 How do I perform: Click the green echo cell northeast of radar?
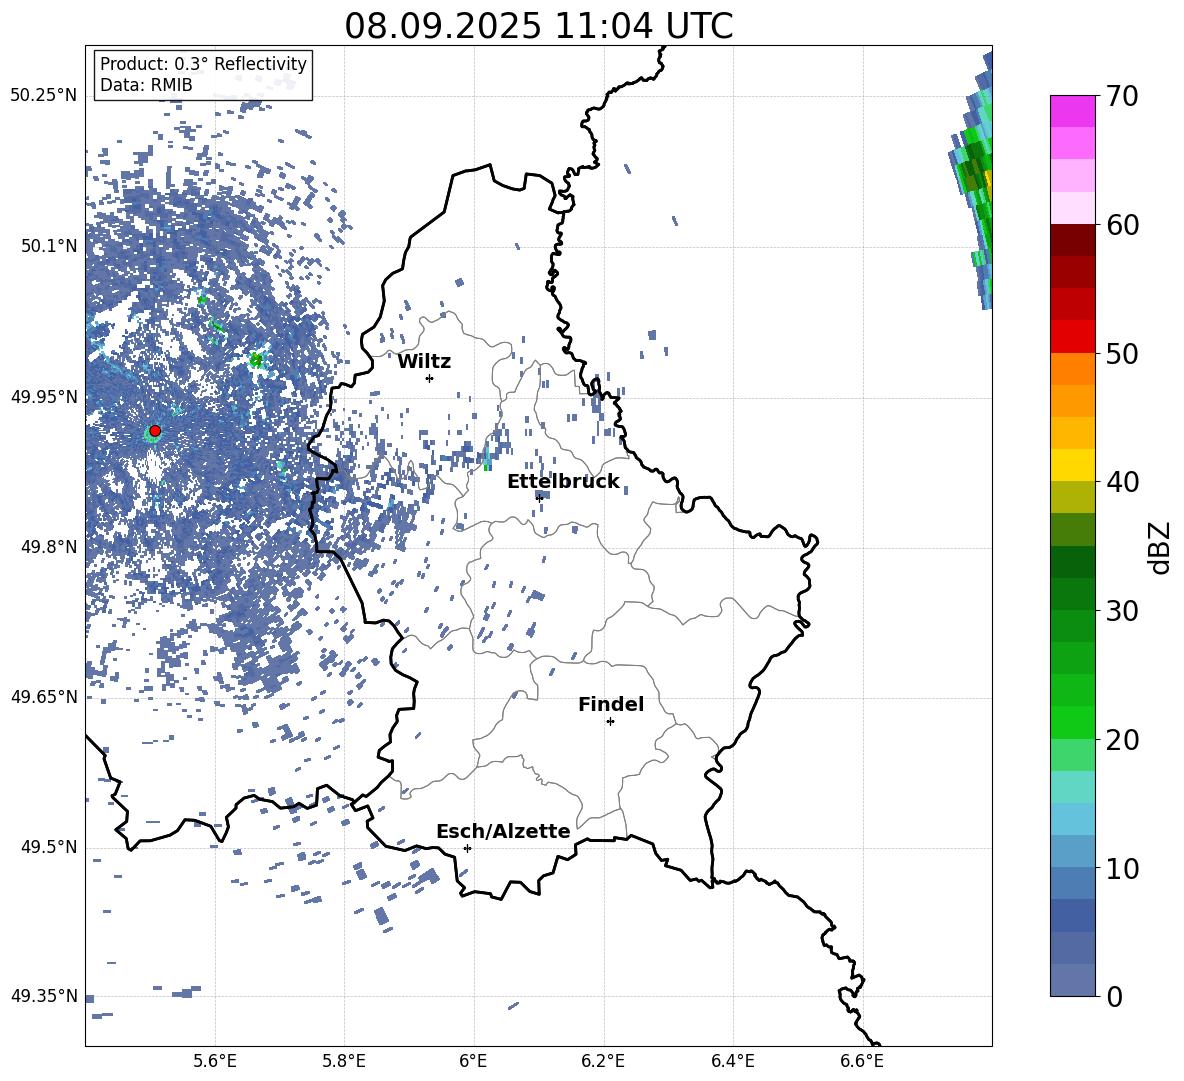point(257,359)
